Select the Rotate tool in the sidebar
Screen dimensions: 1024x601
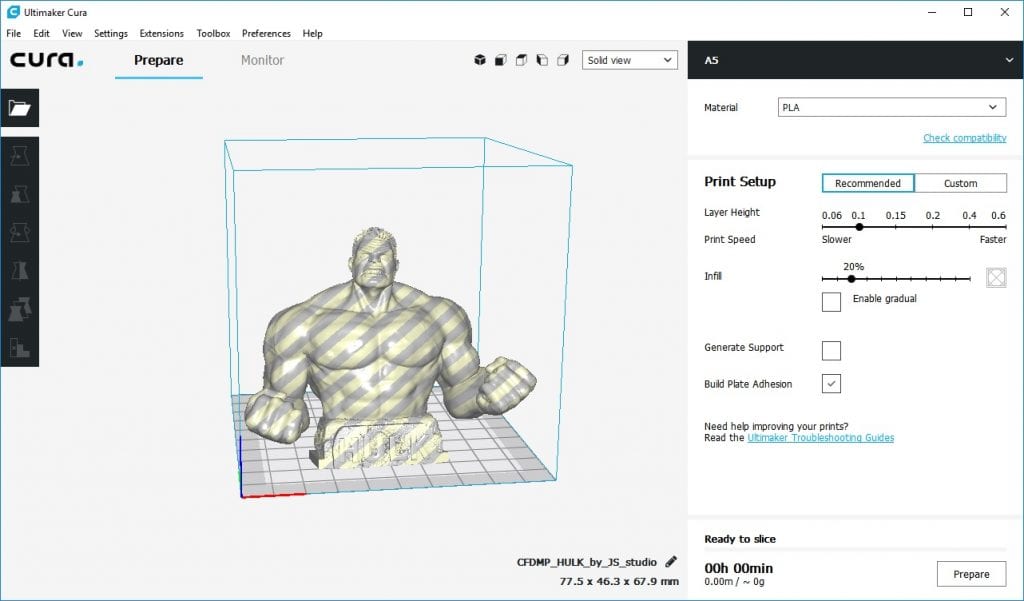[20, 232]
